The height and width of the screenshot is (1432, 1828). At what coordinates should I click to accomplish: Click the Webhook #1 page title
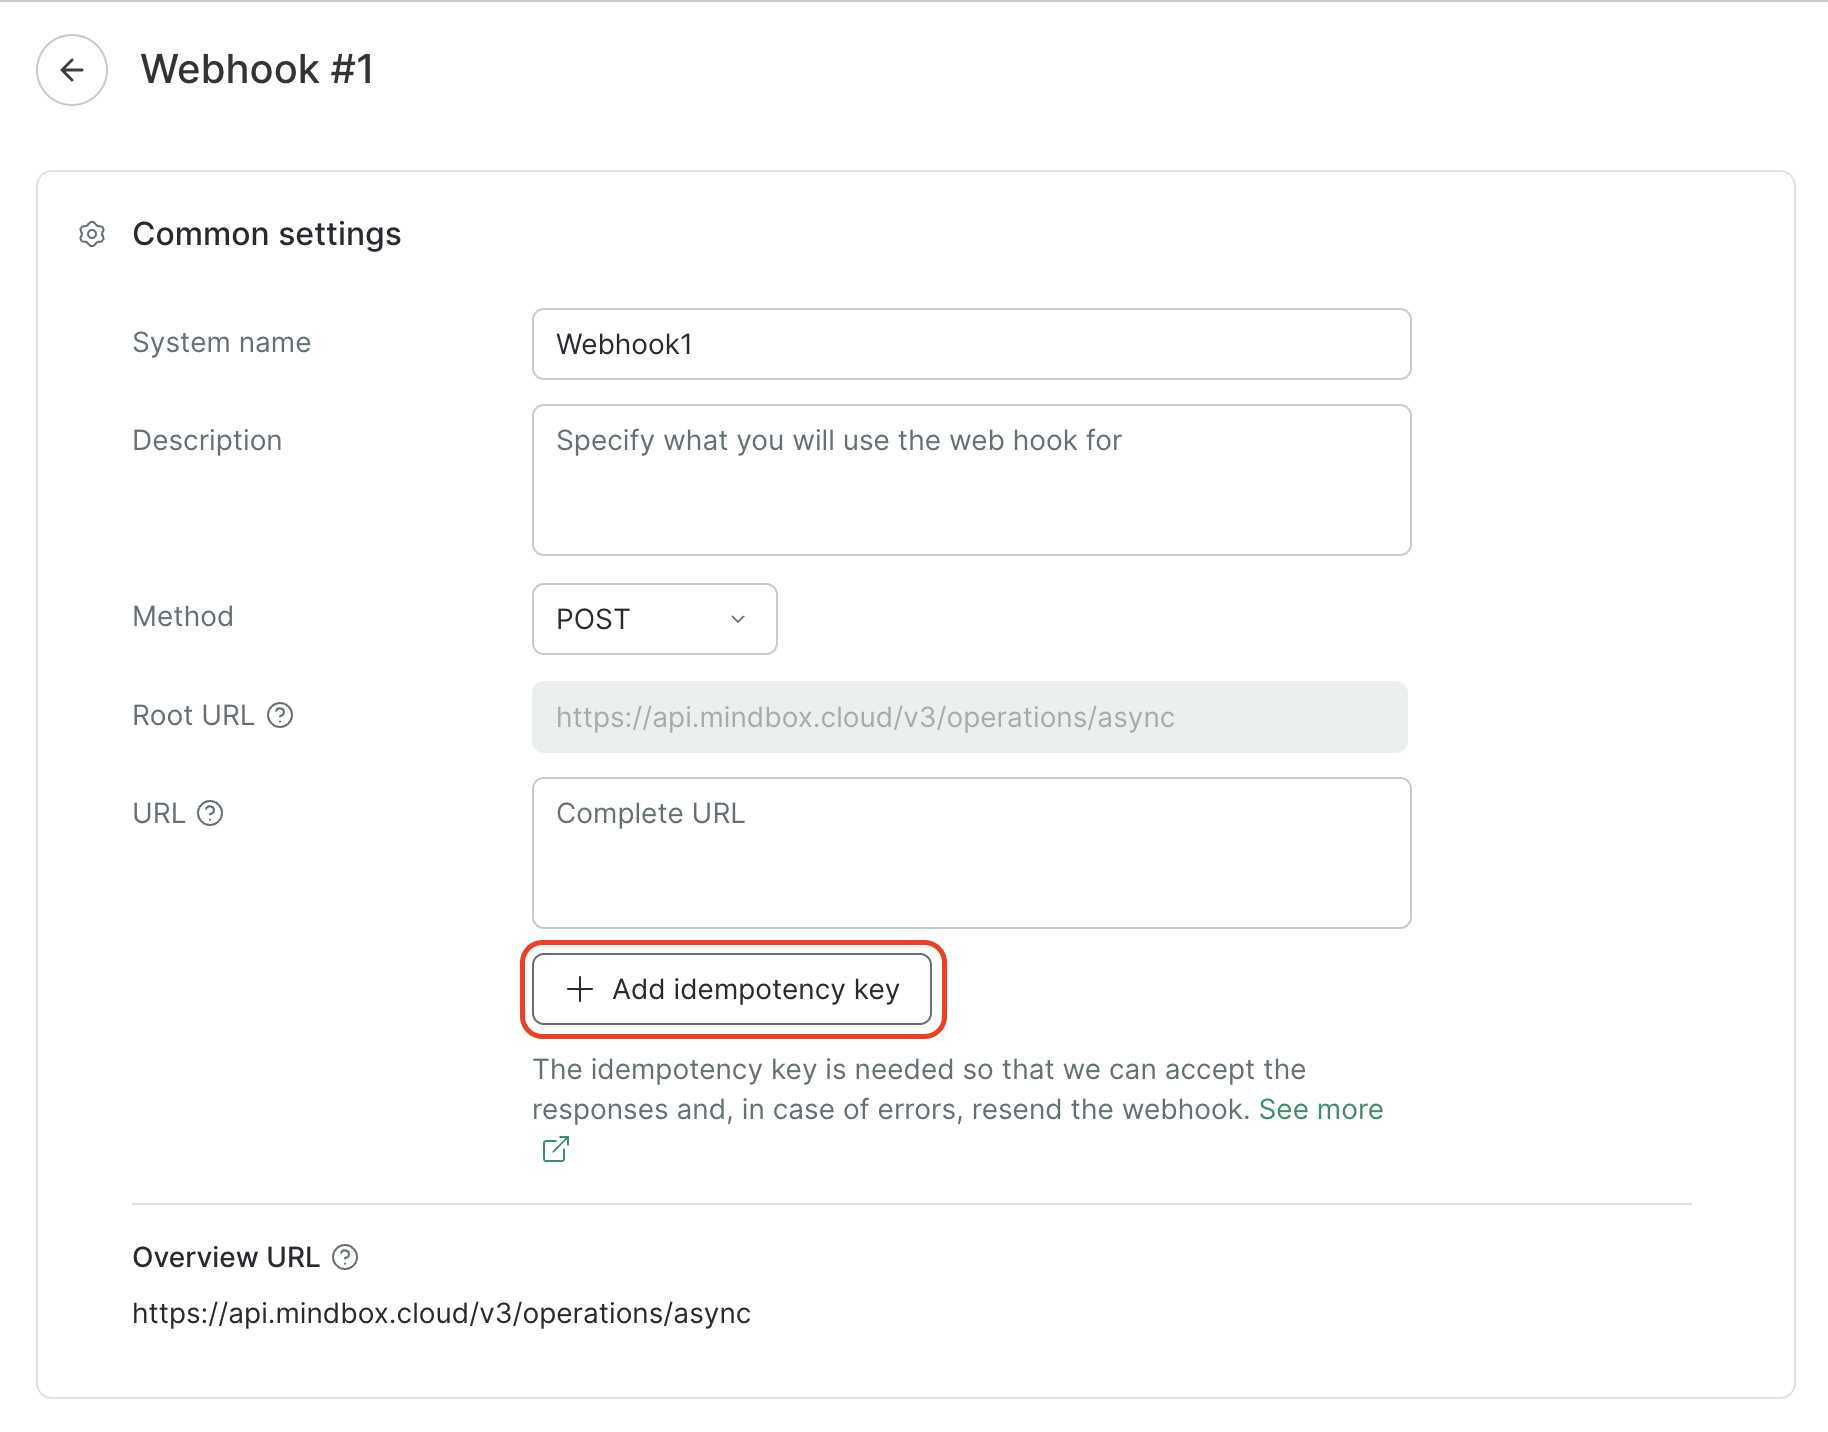click(257, 69)
